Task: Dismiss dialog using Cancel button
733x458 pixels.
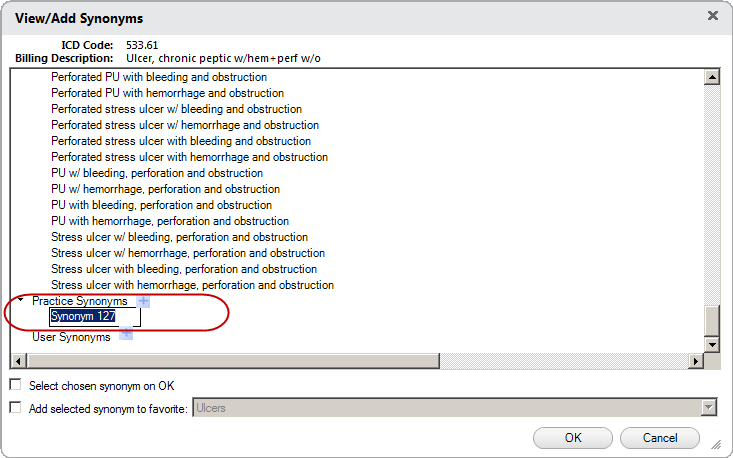Action: click(660, 438)
